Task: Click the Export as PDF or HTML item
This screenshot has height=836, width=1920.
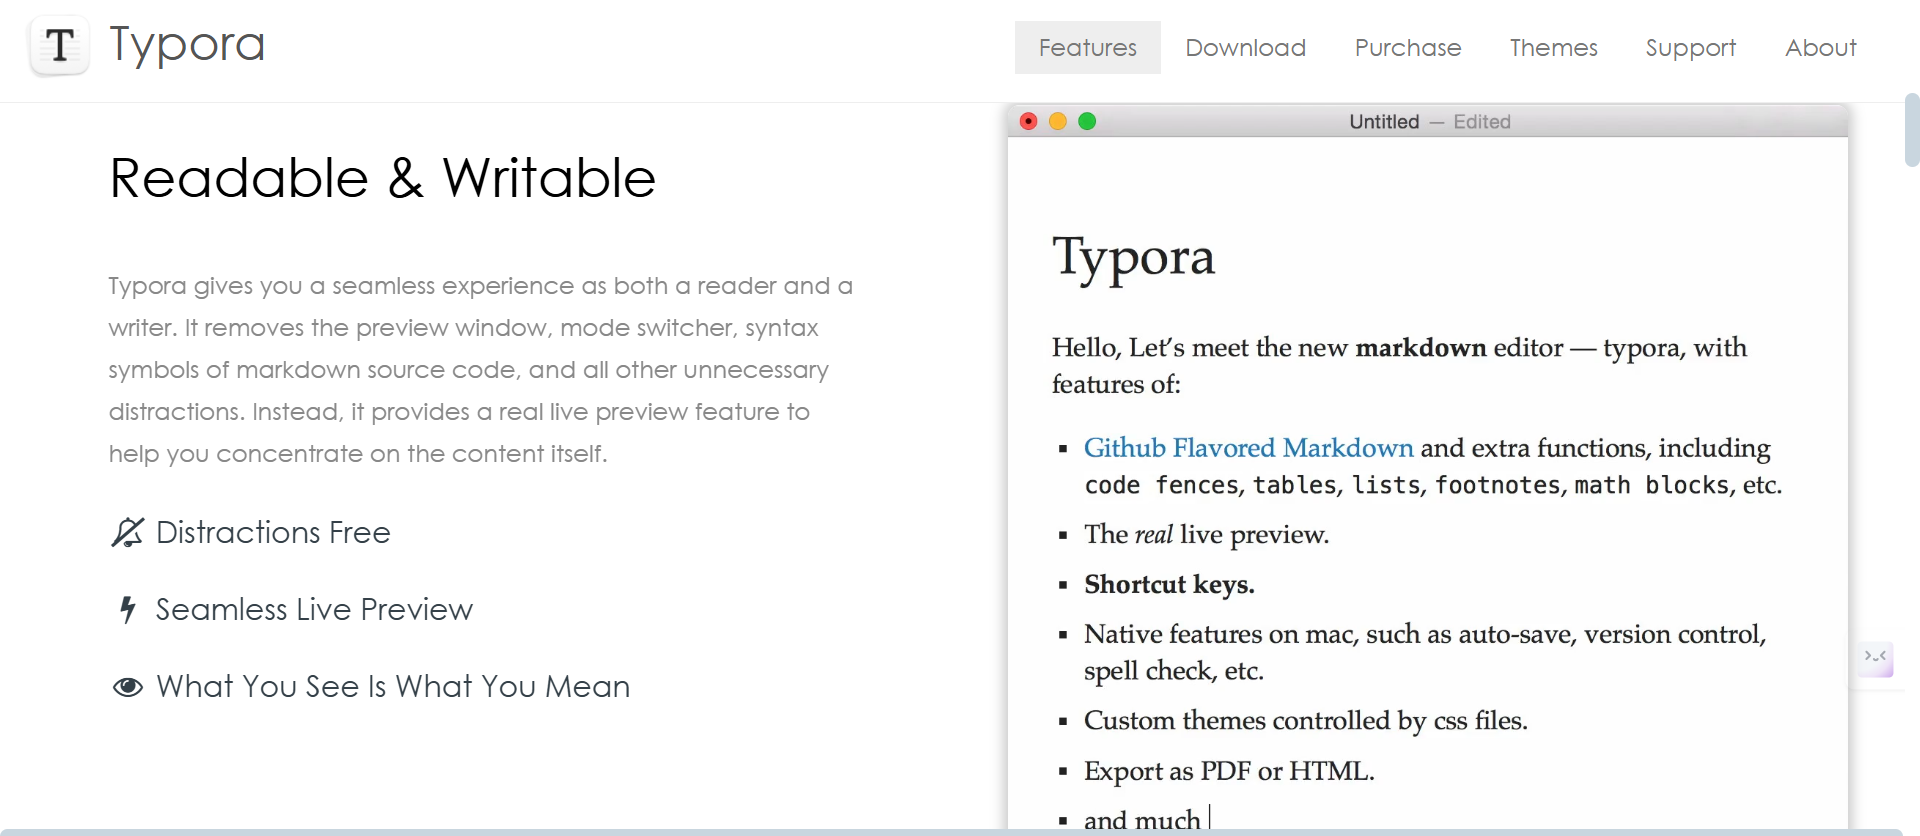Action: (1229, 771)
